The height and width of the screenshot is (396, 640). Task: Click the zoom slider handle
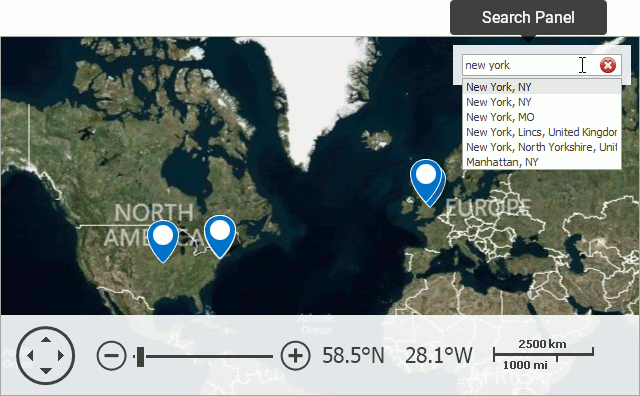pyautogui.click(x=140, y=356)
